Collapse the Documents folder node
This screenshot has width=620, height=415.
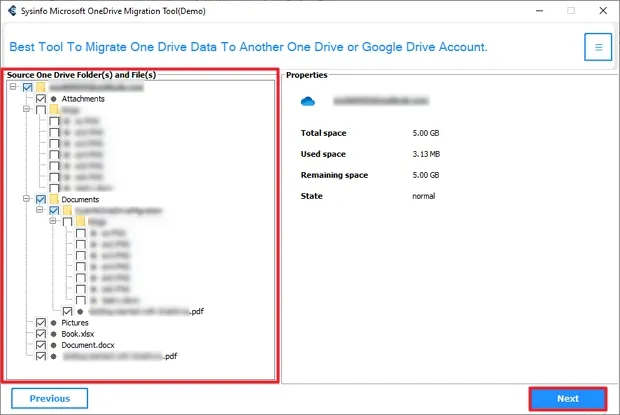(26, 199)
